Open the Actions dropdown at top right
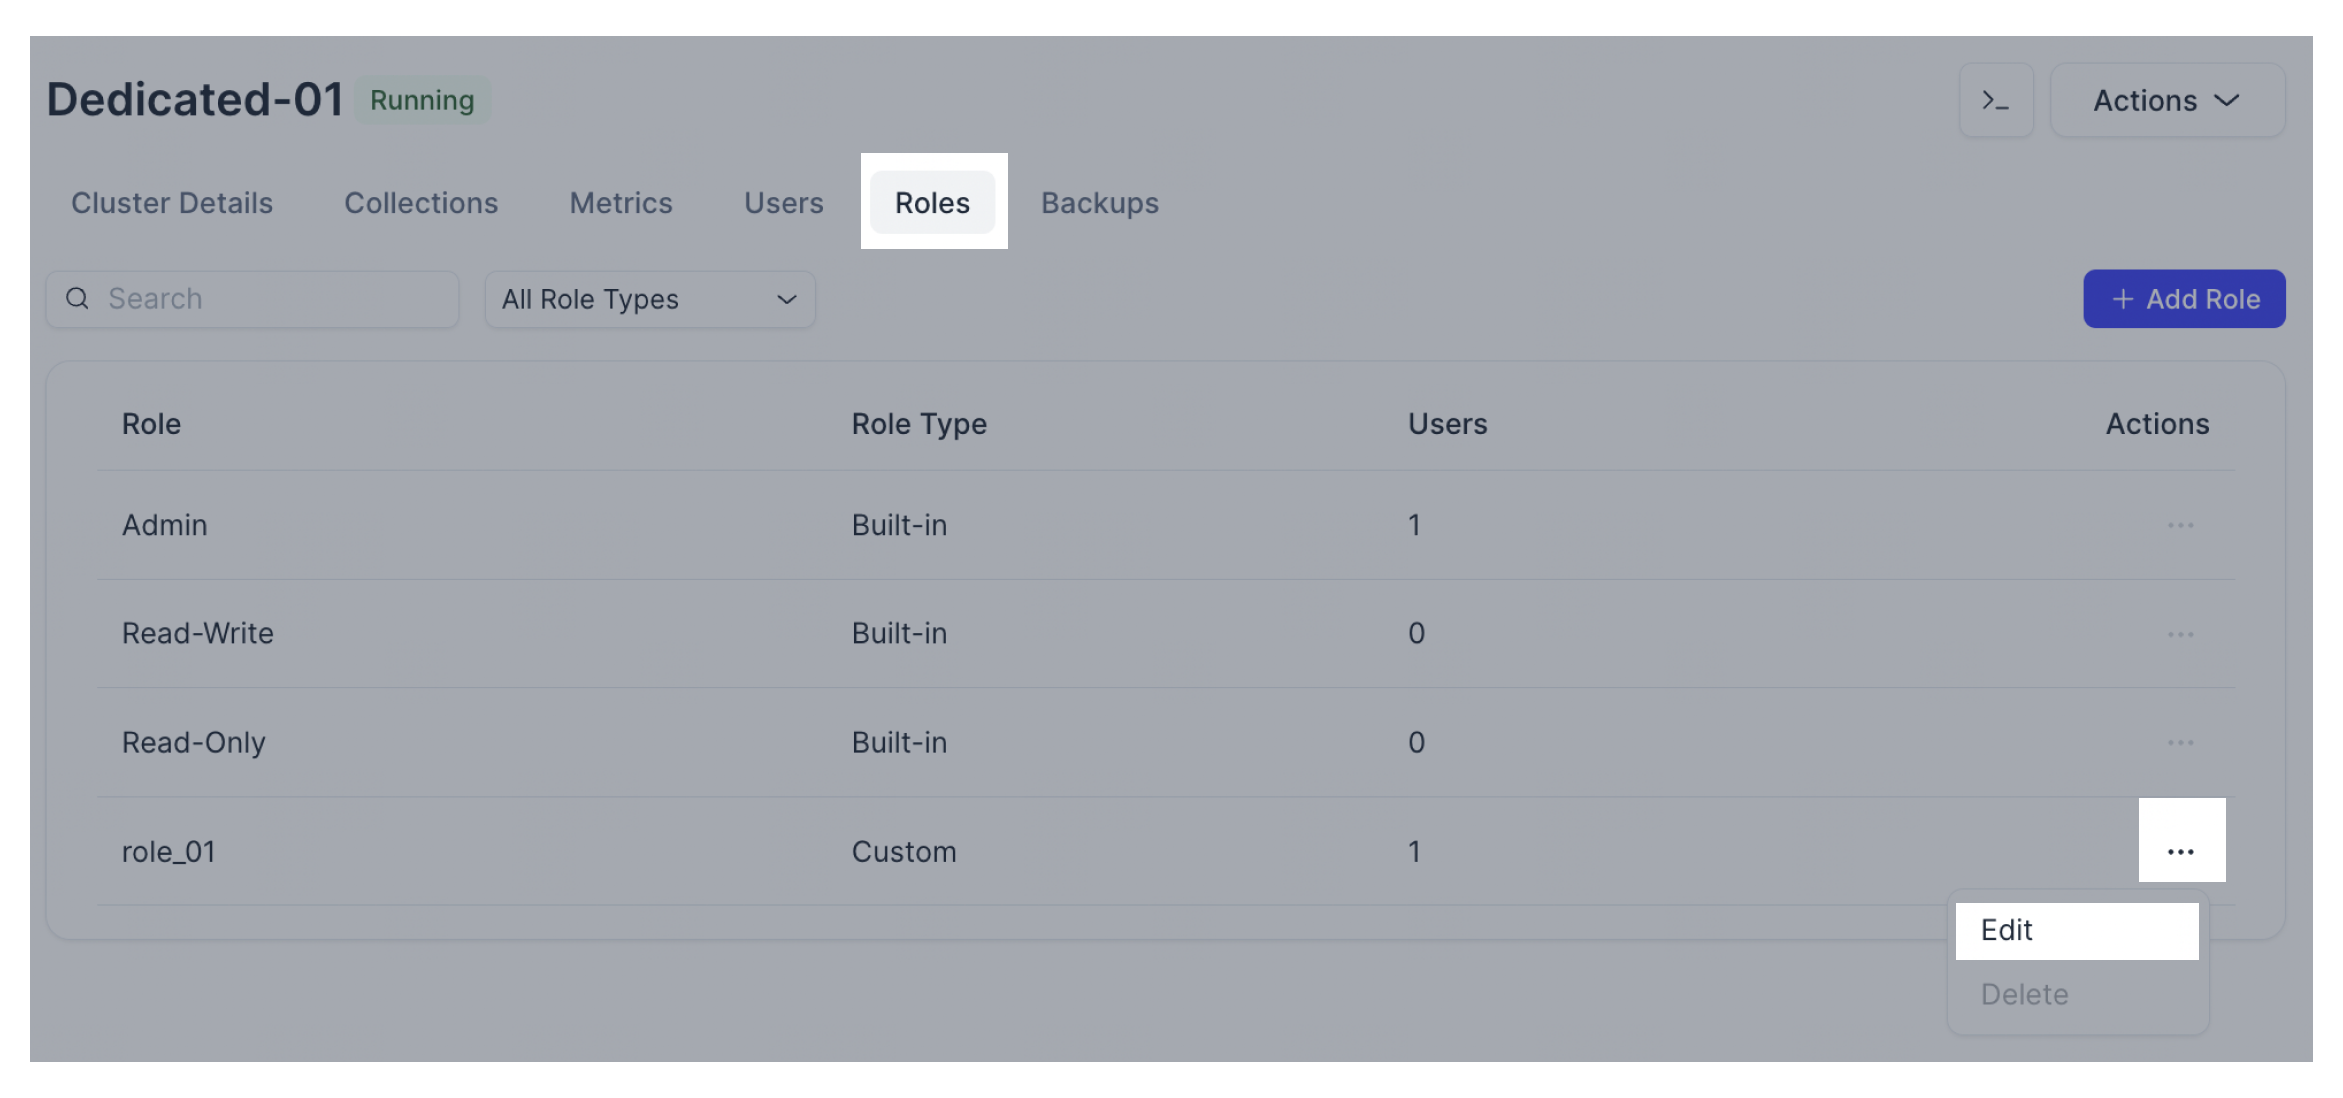Image resolution: width=2343 pixels, height=1098 pixels. tap(2167, 100)
